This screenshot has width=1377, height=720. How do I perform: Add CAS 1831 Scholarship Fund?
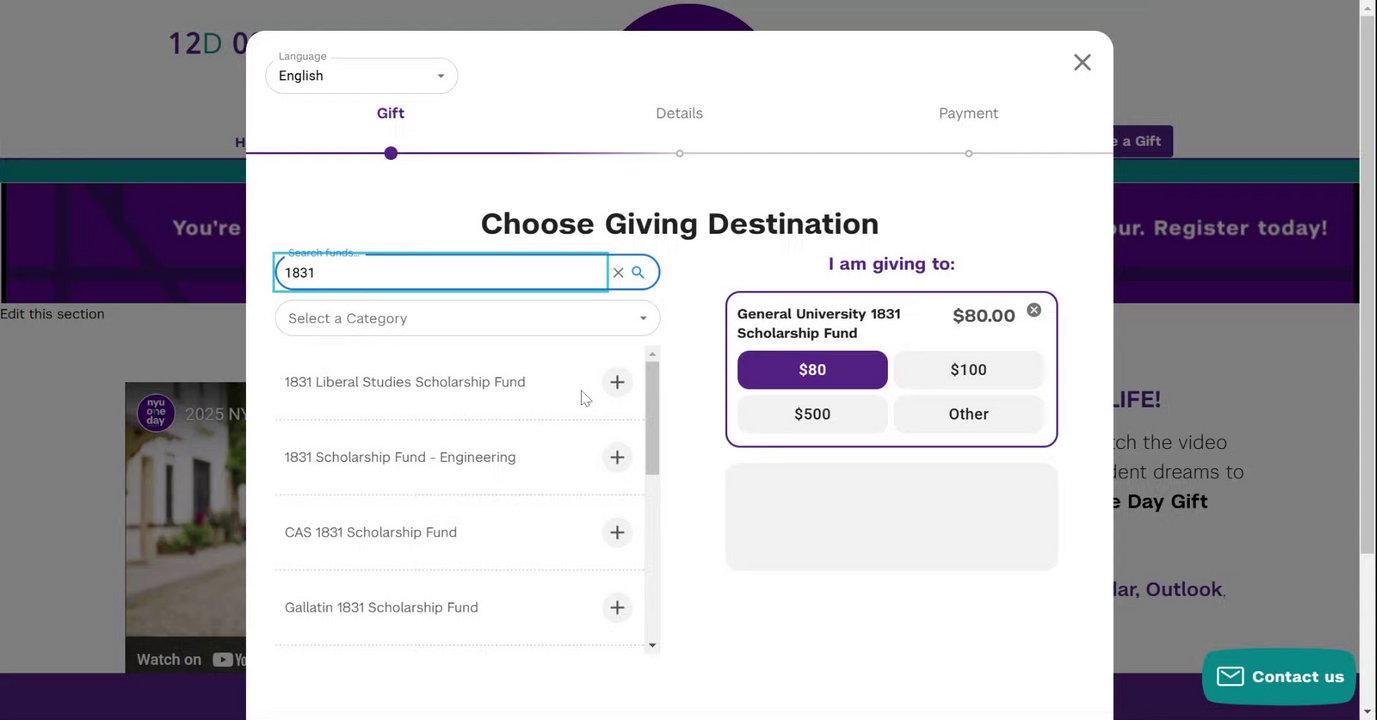point(617,532)
